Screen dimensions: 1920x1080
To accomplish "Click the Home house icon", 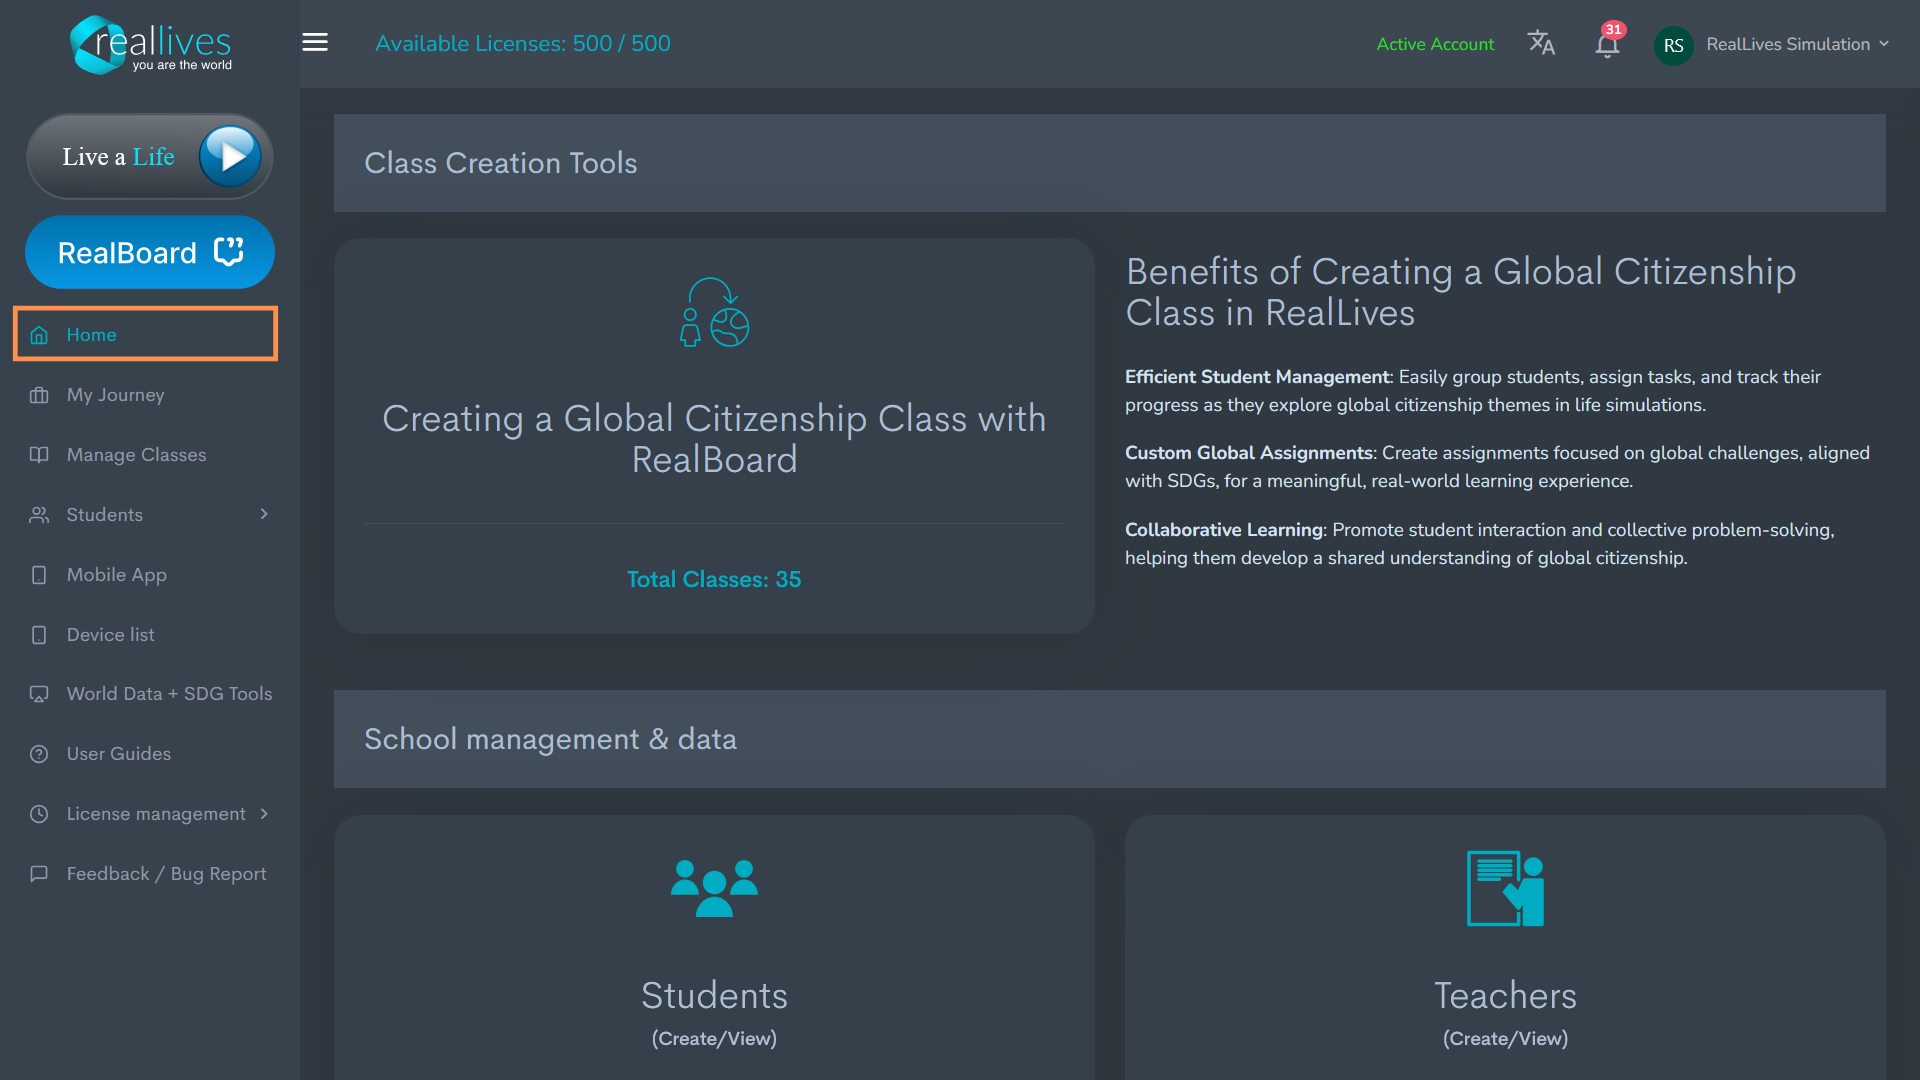I will tap(39, 335).
